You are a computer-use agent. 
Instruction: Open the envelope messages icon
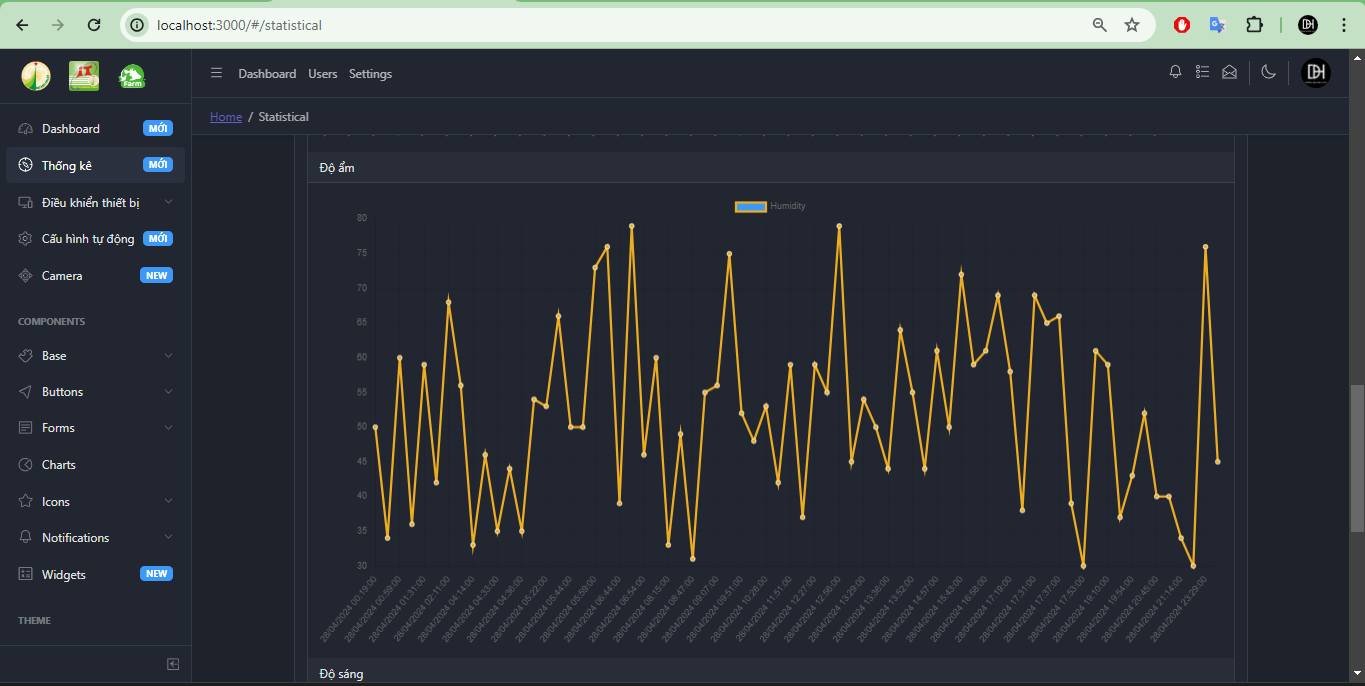tap(1230, 72)
